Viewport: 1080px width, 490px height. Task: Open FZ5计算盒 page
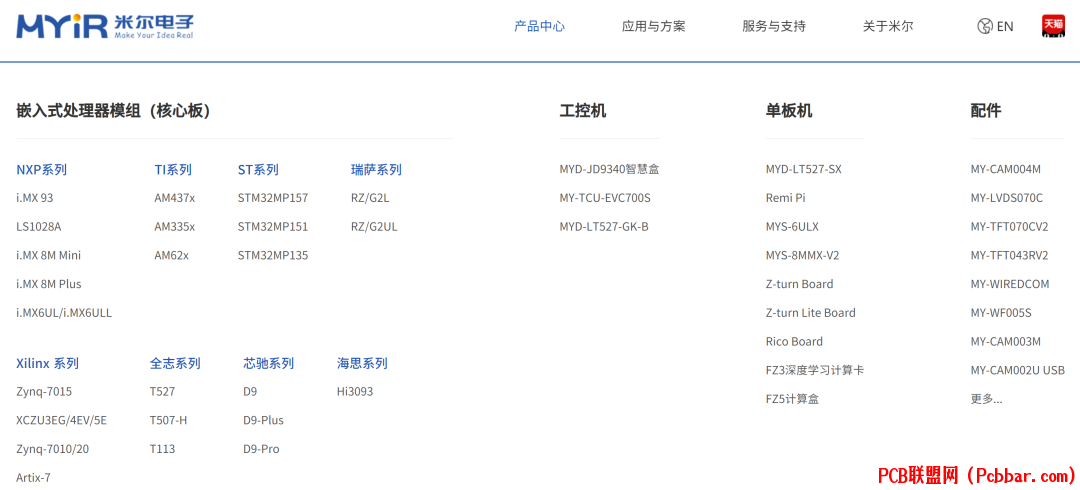tap(792, 398)
